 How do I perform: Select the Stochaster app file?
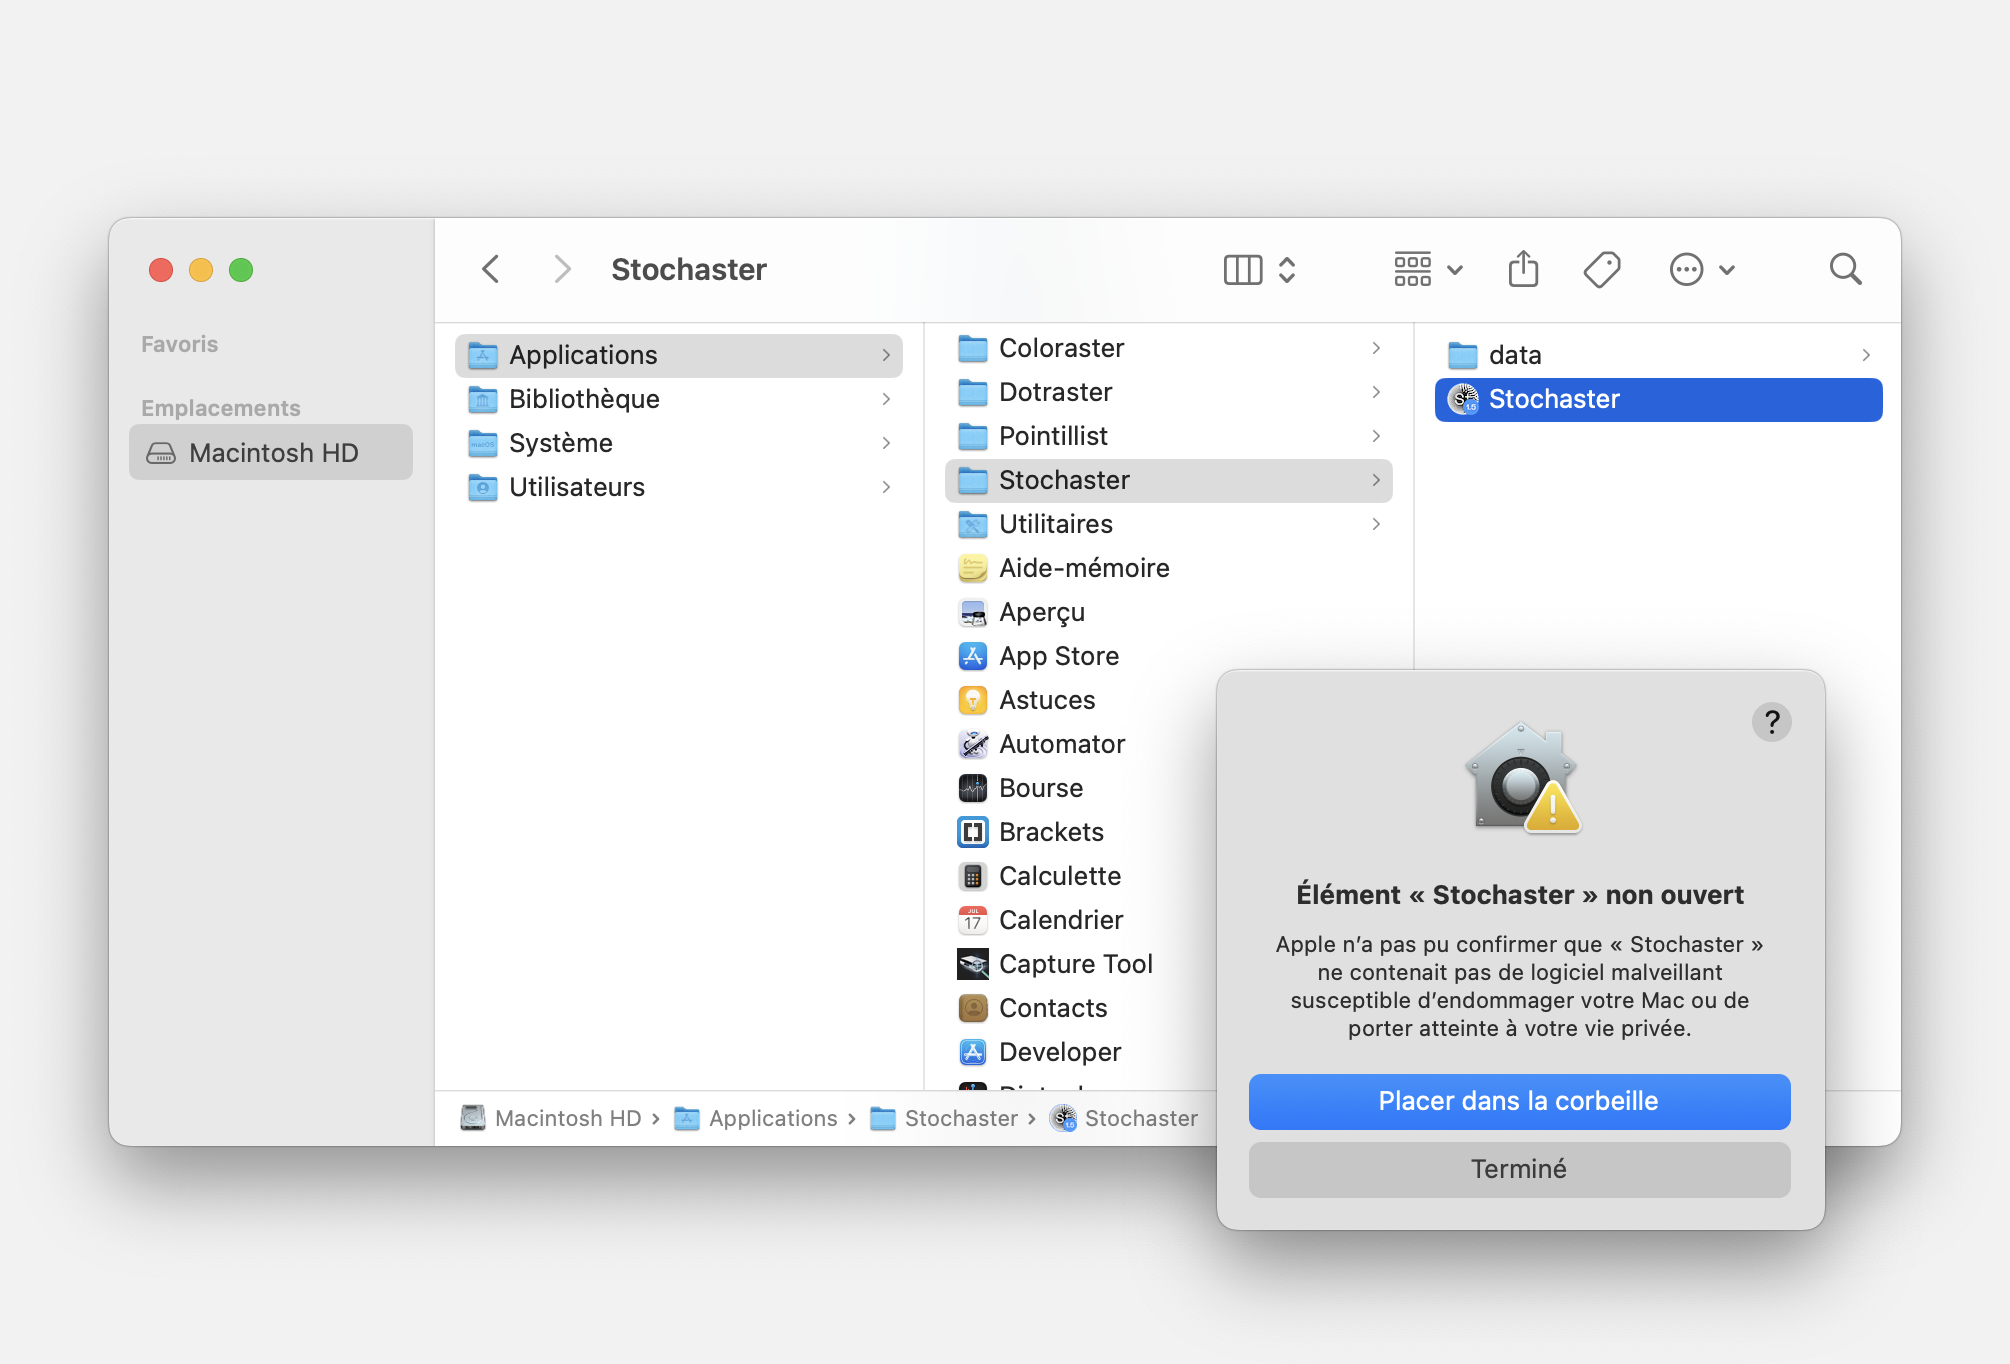(1553, 399)
